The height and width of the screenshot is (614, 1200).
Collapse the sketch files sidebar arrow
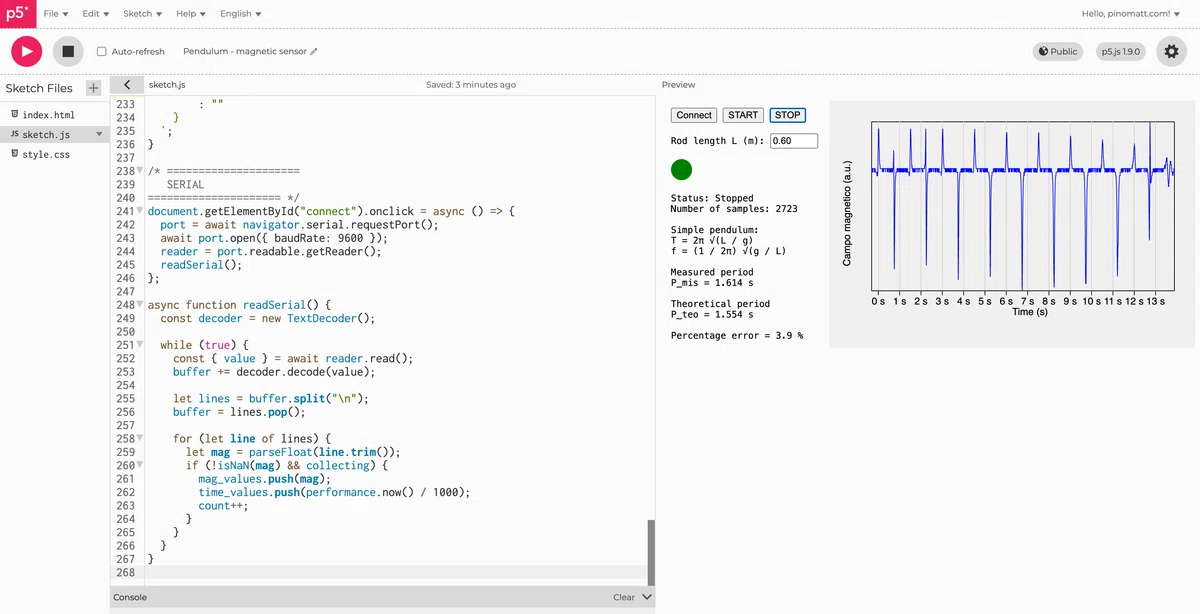pos(127,85)
